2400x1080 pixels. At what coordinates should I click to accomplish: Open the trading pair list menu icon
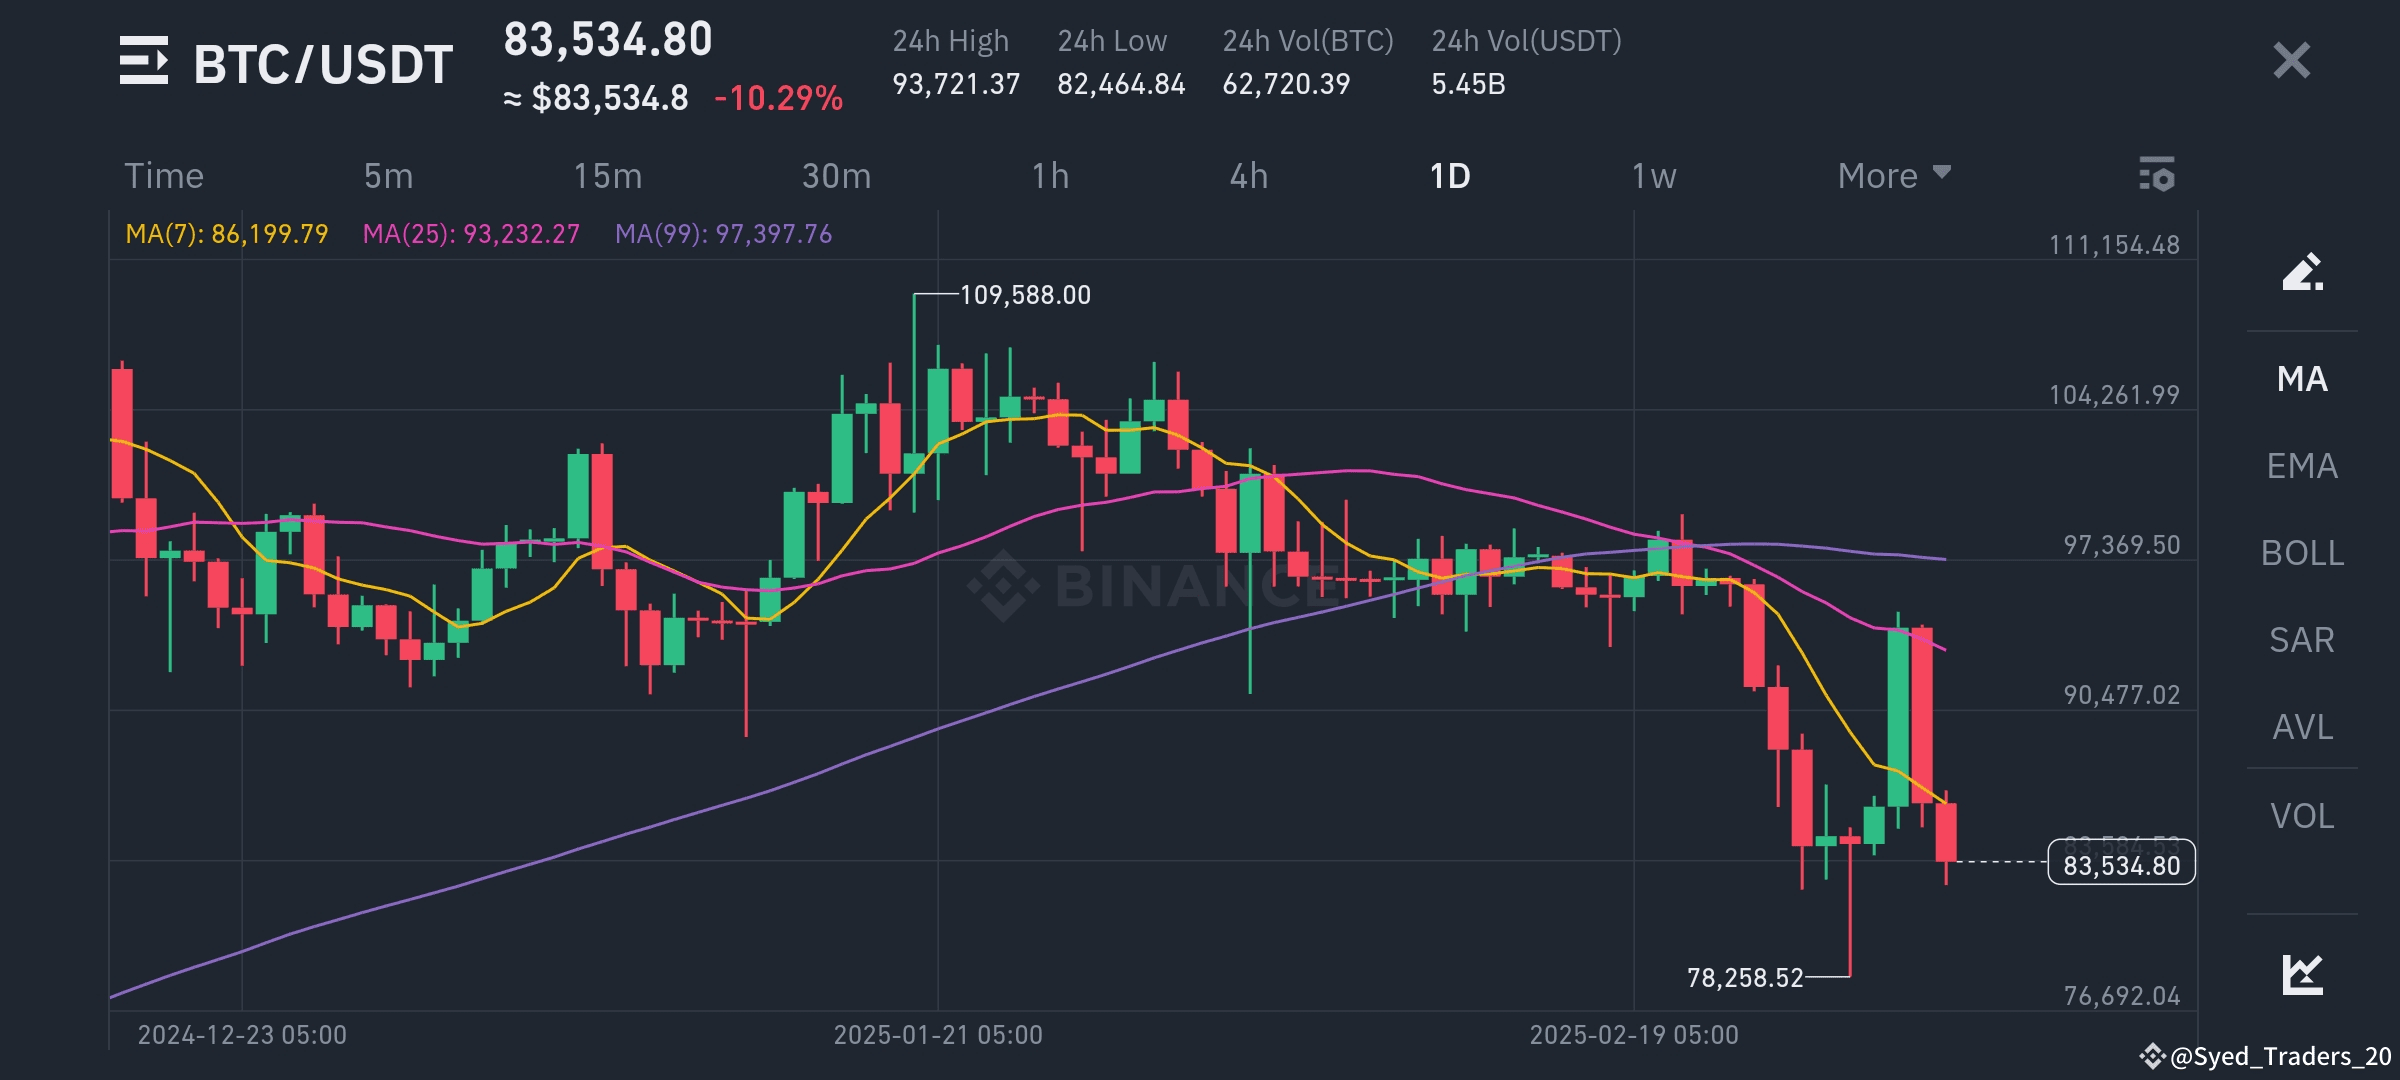point(144,61)
